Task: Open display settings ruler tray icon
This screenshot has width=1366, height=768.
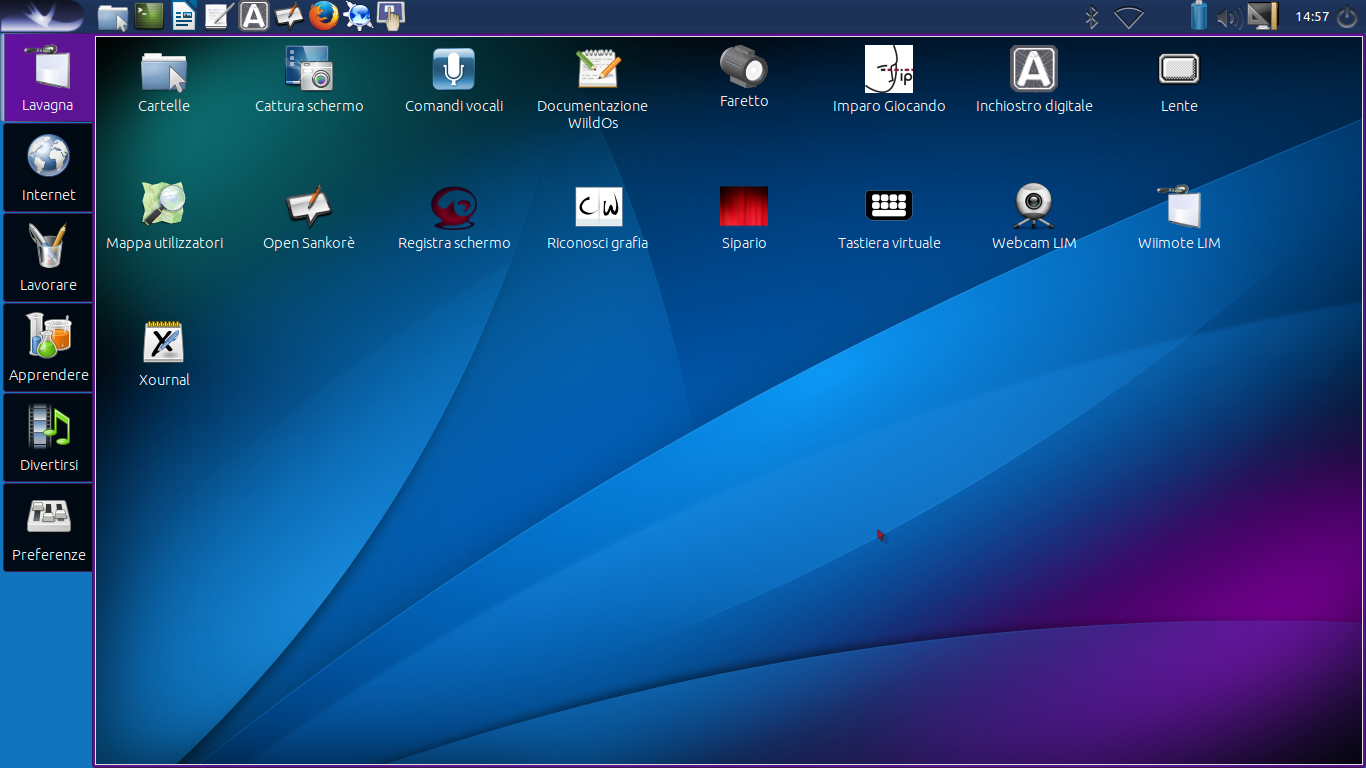Action: coord(1263,15)
